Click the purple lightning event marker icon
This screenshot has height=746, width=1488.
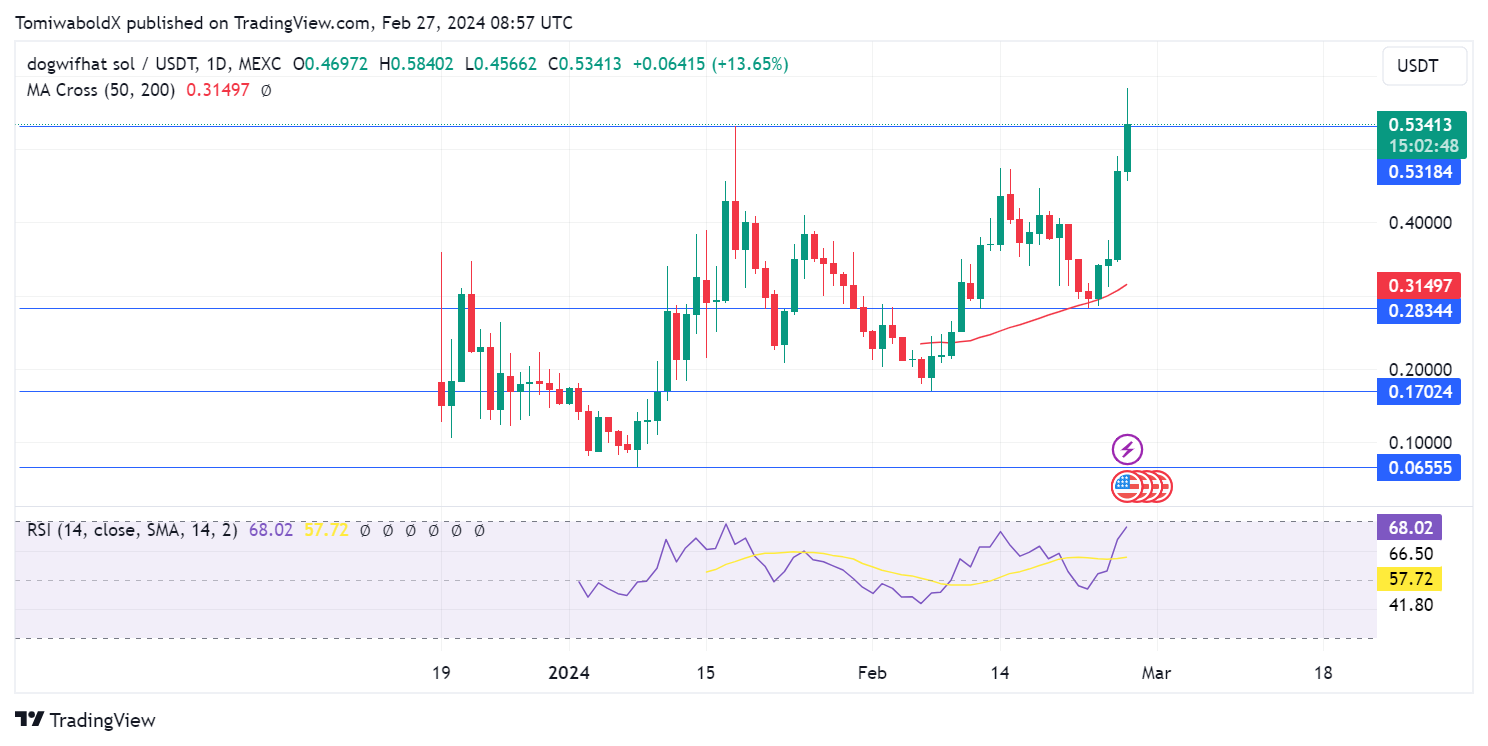tap(1128, 449)
